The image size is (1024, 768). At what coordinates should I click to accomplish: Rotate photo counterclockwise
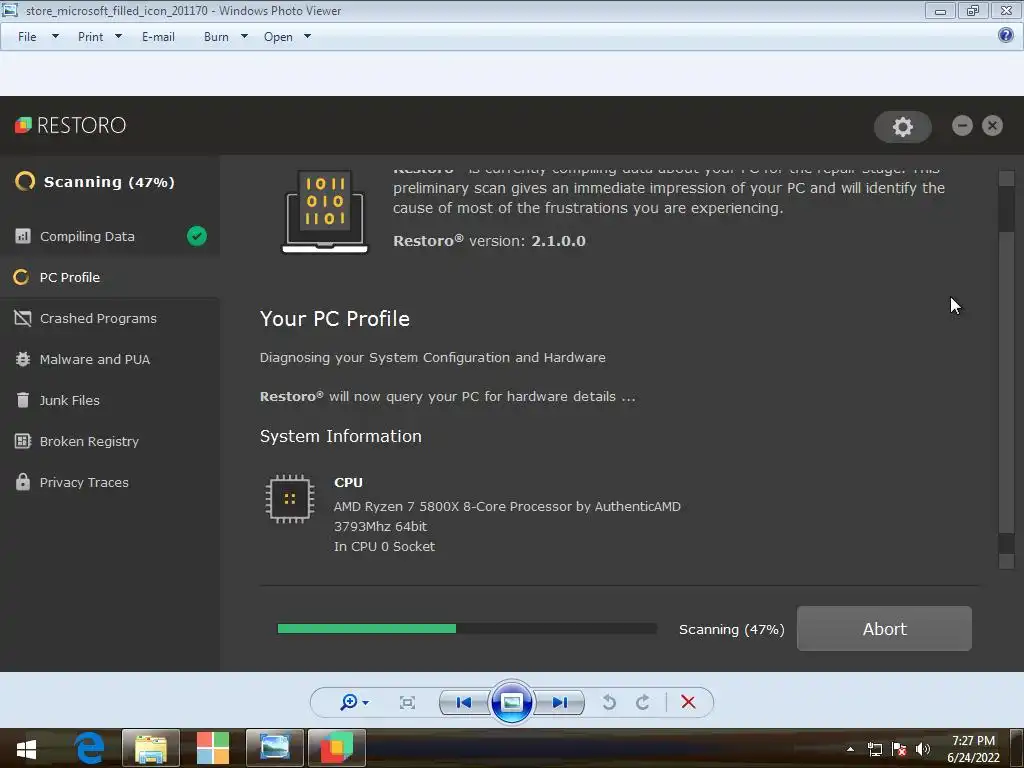click(609, 703)
